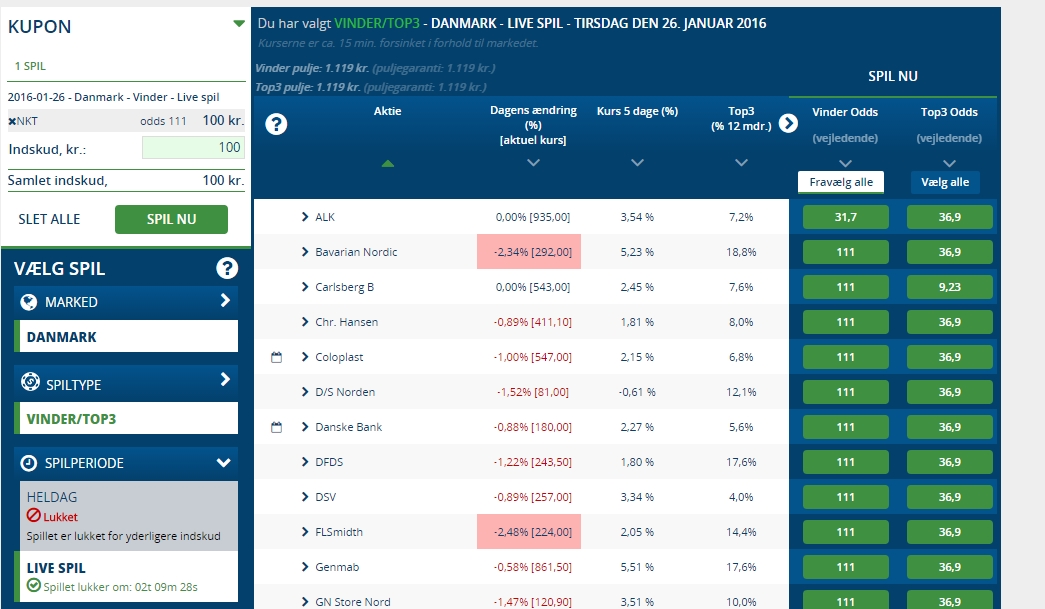This screenshot has height=609, width=1045.
Task: Expand the SPILTYPE section arrow
Action: click(225, 380)
